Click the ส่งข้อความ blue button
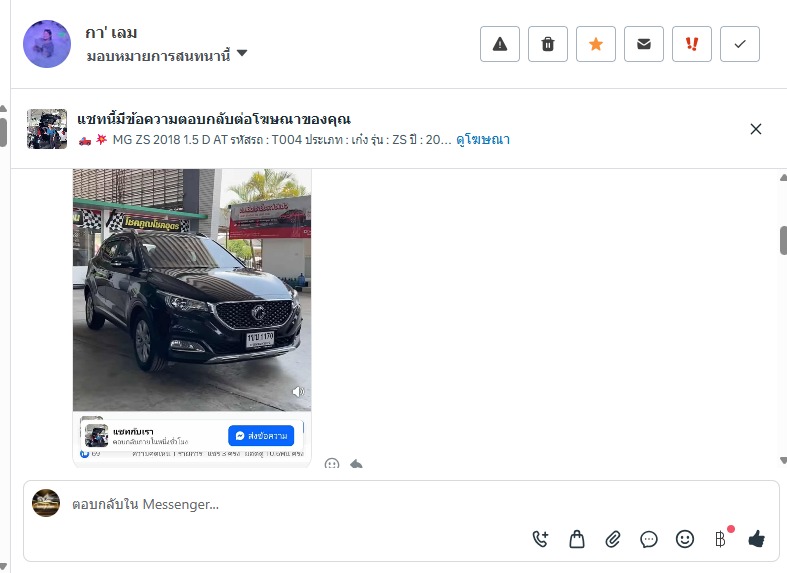The height and width of the screenshot is (573, 787). point(261,436)
